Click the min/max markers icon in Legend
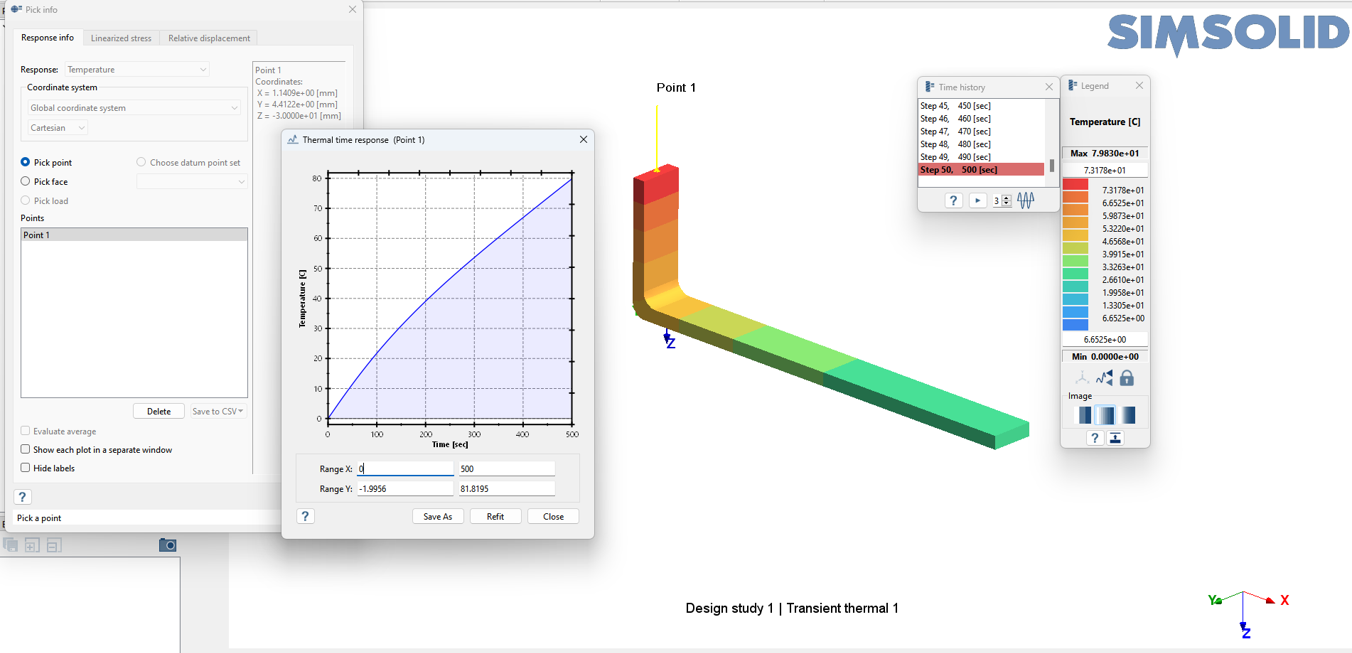Screen dimensions: 1352x653 pos(1104,378)
